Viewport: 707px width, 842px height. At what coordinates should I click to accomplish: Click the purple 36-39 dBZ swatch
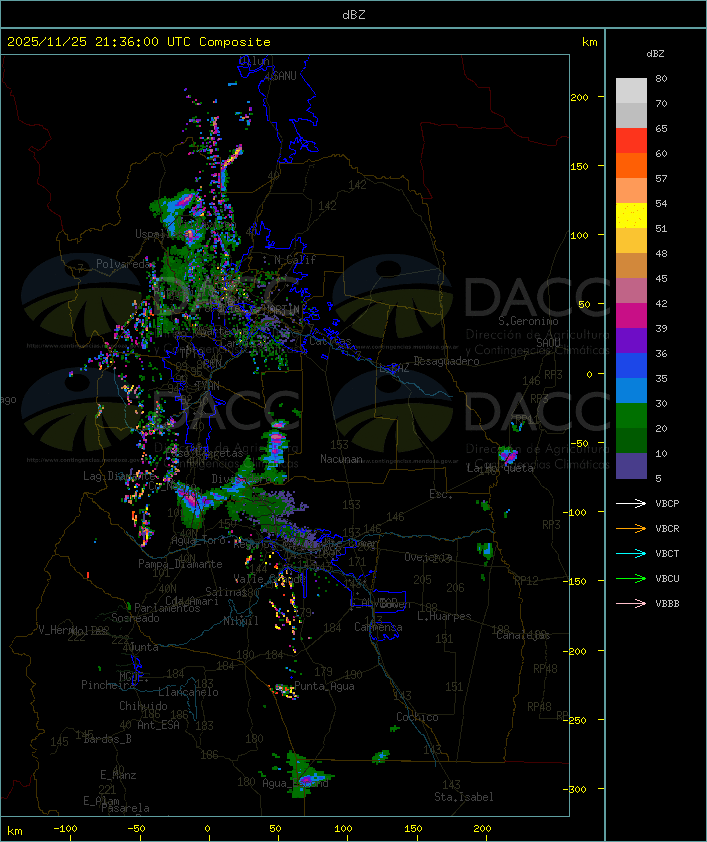[631, 340]
